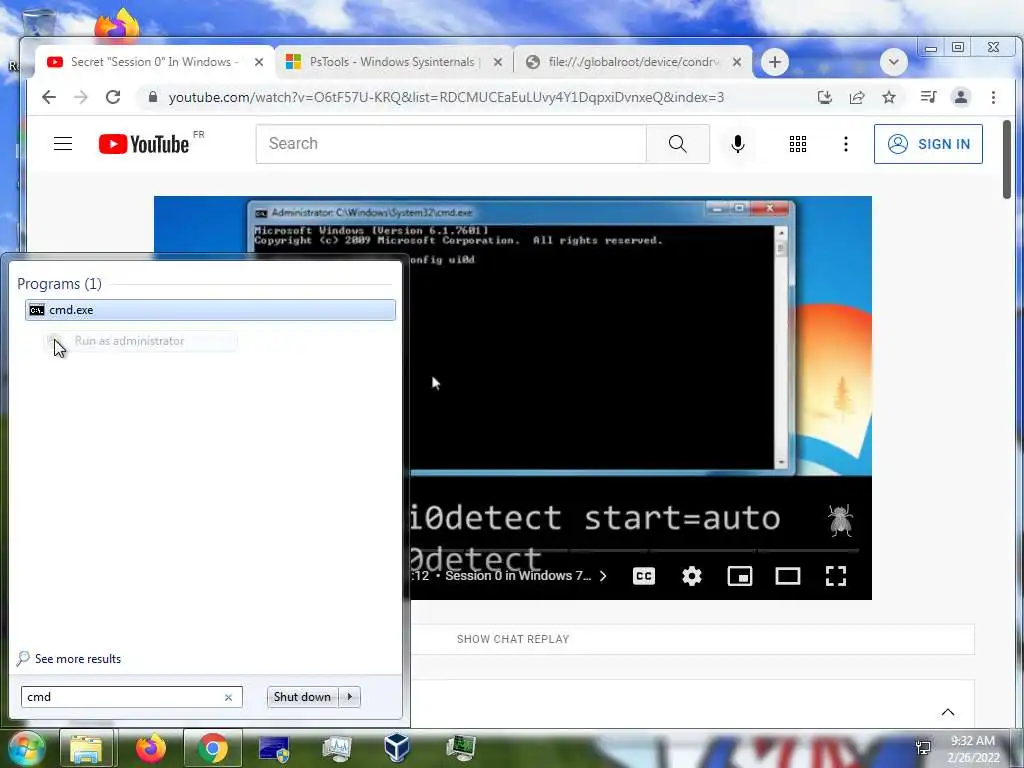
Task: Focus the YouTube Search field
Action: [x=451, y=144]
